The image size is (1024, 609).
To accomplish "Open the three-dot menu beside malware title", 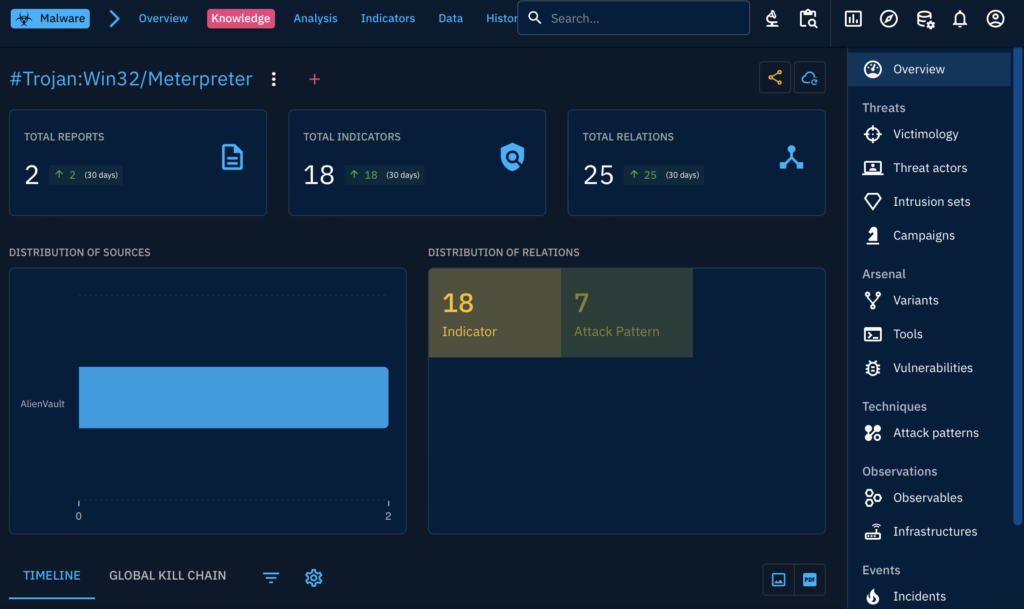I will pos(274,79).
